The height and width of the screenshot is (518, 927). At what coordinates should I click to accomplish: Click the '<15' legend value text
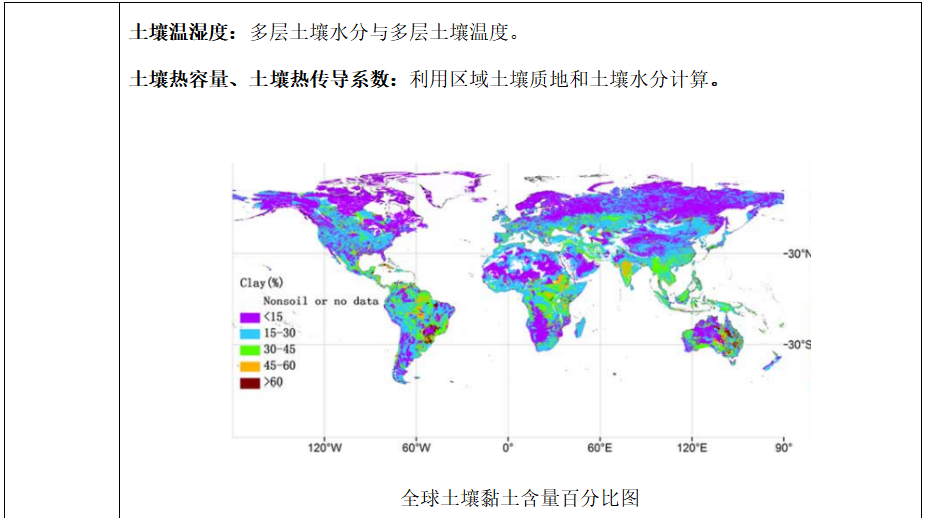point(273,317)
